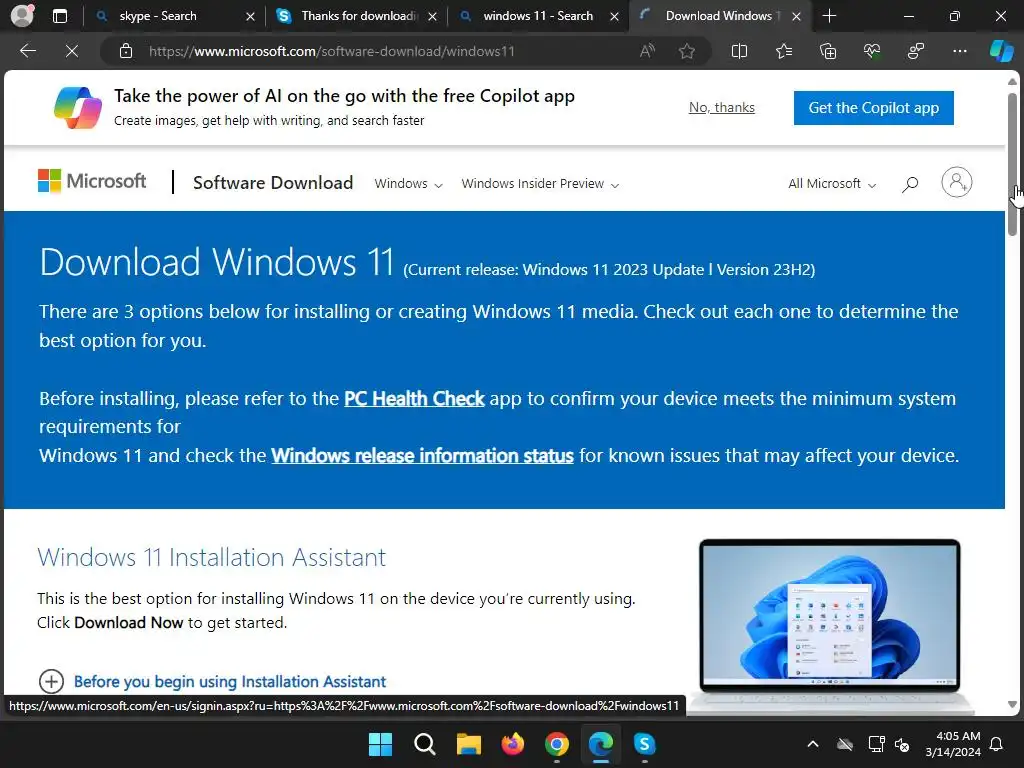
Task: Open split screen view
Action: [x=739, y=51]
